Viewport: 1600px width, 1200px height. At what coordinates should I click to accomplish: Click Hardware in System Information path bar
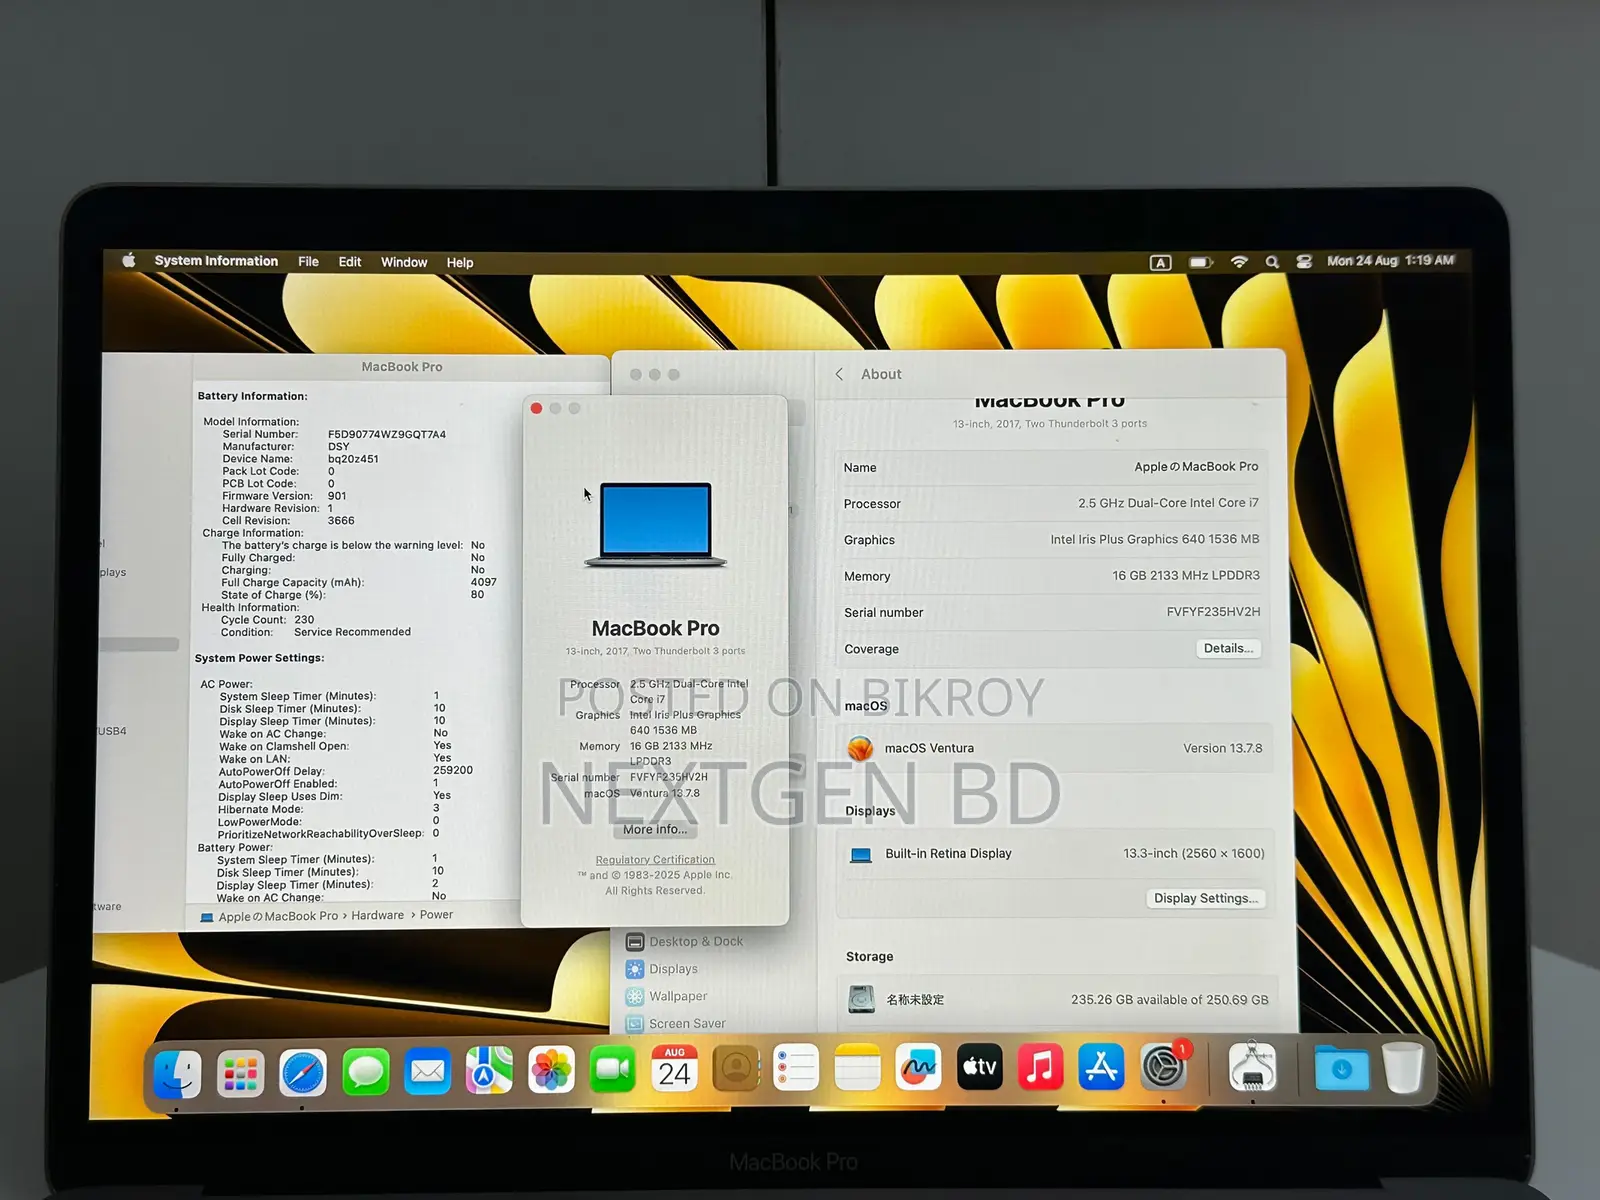(378, 915)
